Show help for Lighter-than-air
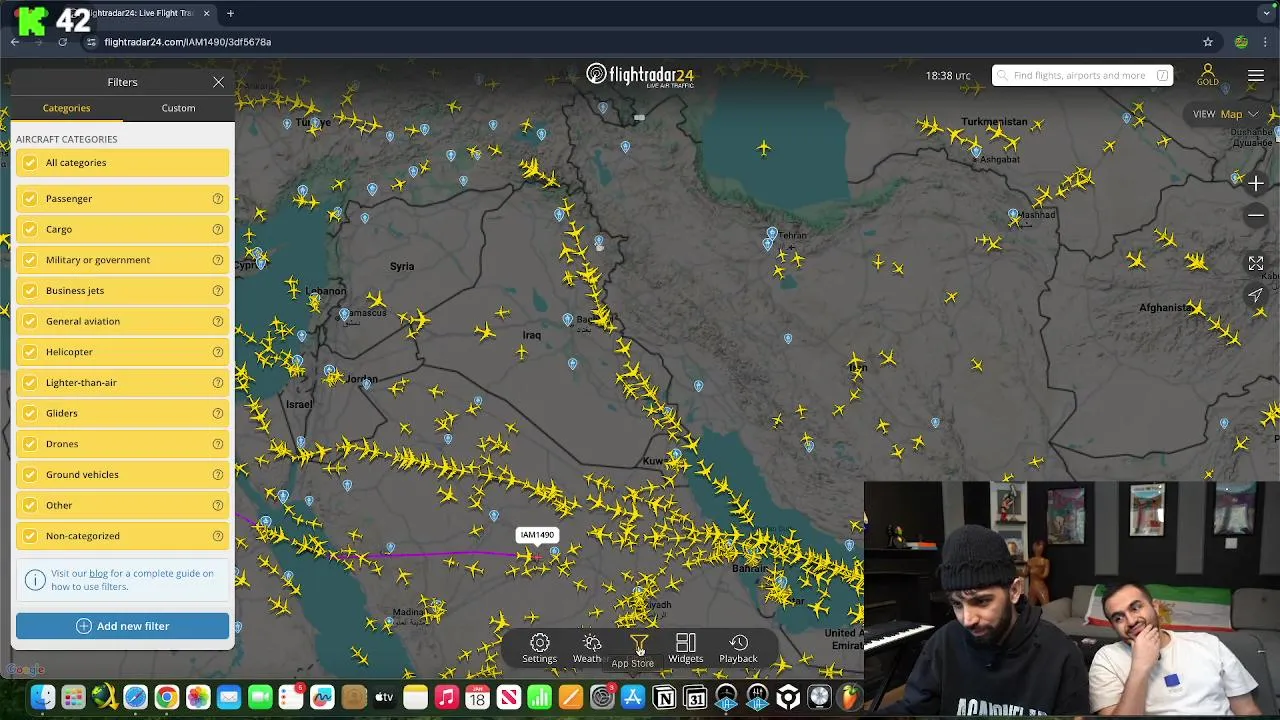The width and height of the screenshot is (1280, 720). pos(217,383)
